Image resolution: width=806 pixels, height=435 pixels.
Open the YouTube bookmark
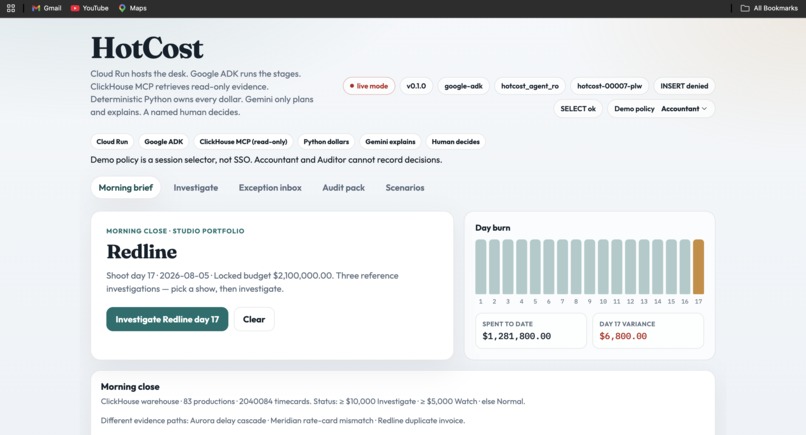tap(89, 8)
